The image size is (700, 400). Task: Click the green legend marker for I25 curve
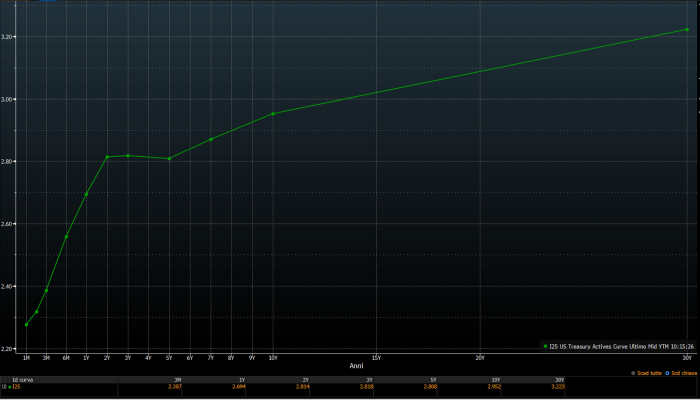pyautogui.click(x=546, y=346)
